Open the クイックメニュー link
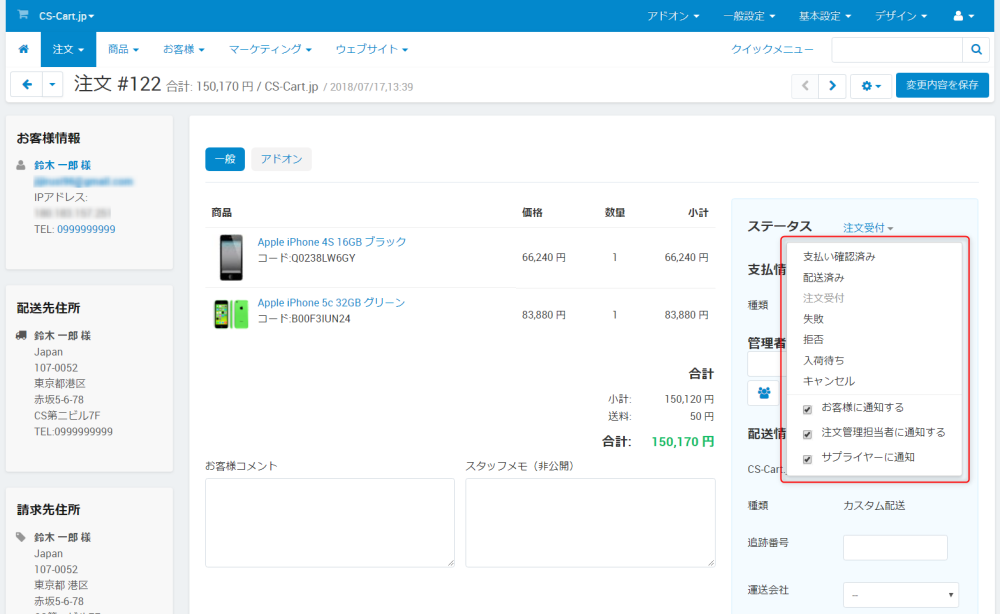The height and width of the screenshot is (614, 1000). pos(772,49)
